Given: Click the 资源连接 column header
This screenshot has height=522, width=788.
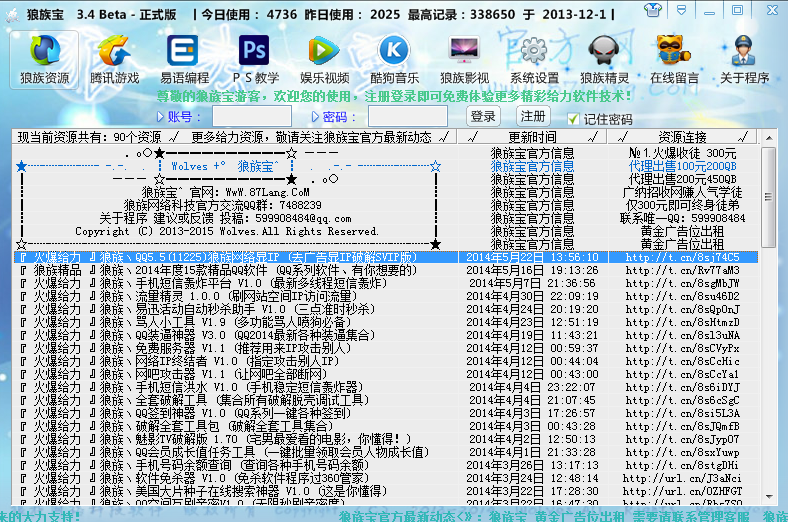Looking at the screenshot, I should click(682, 137).
